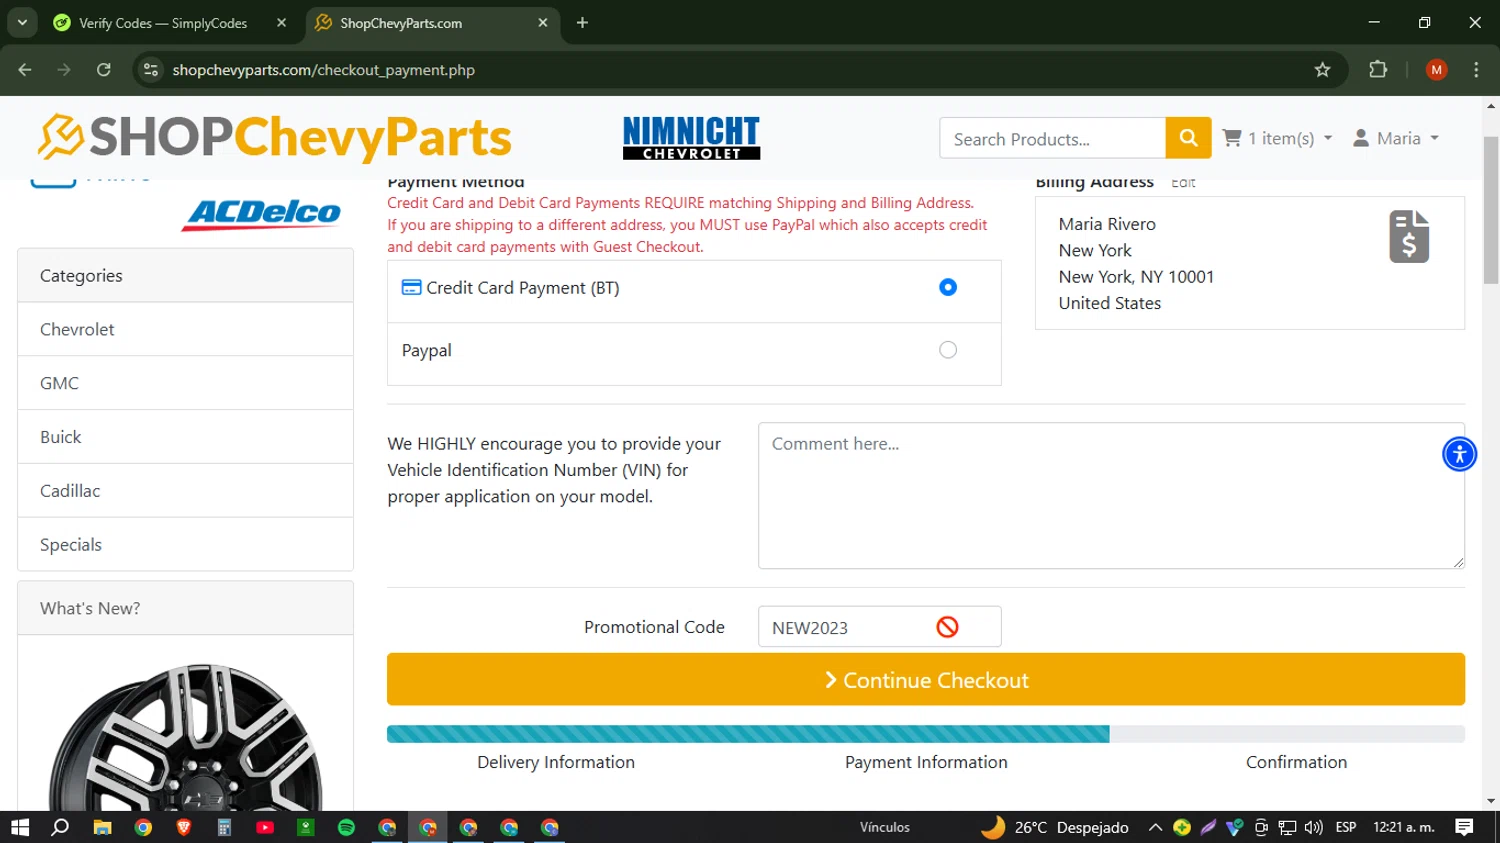Click the browser address bar URL
1500x843 pixels.
(323, 70)
